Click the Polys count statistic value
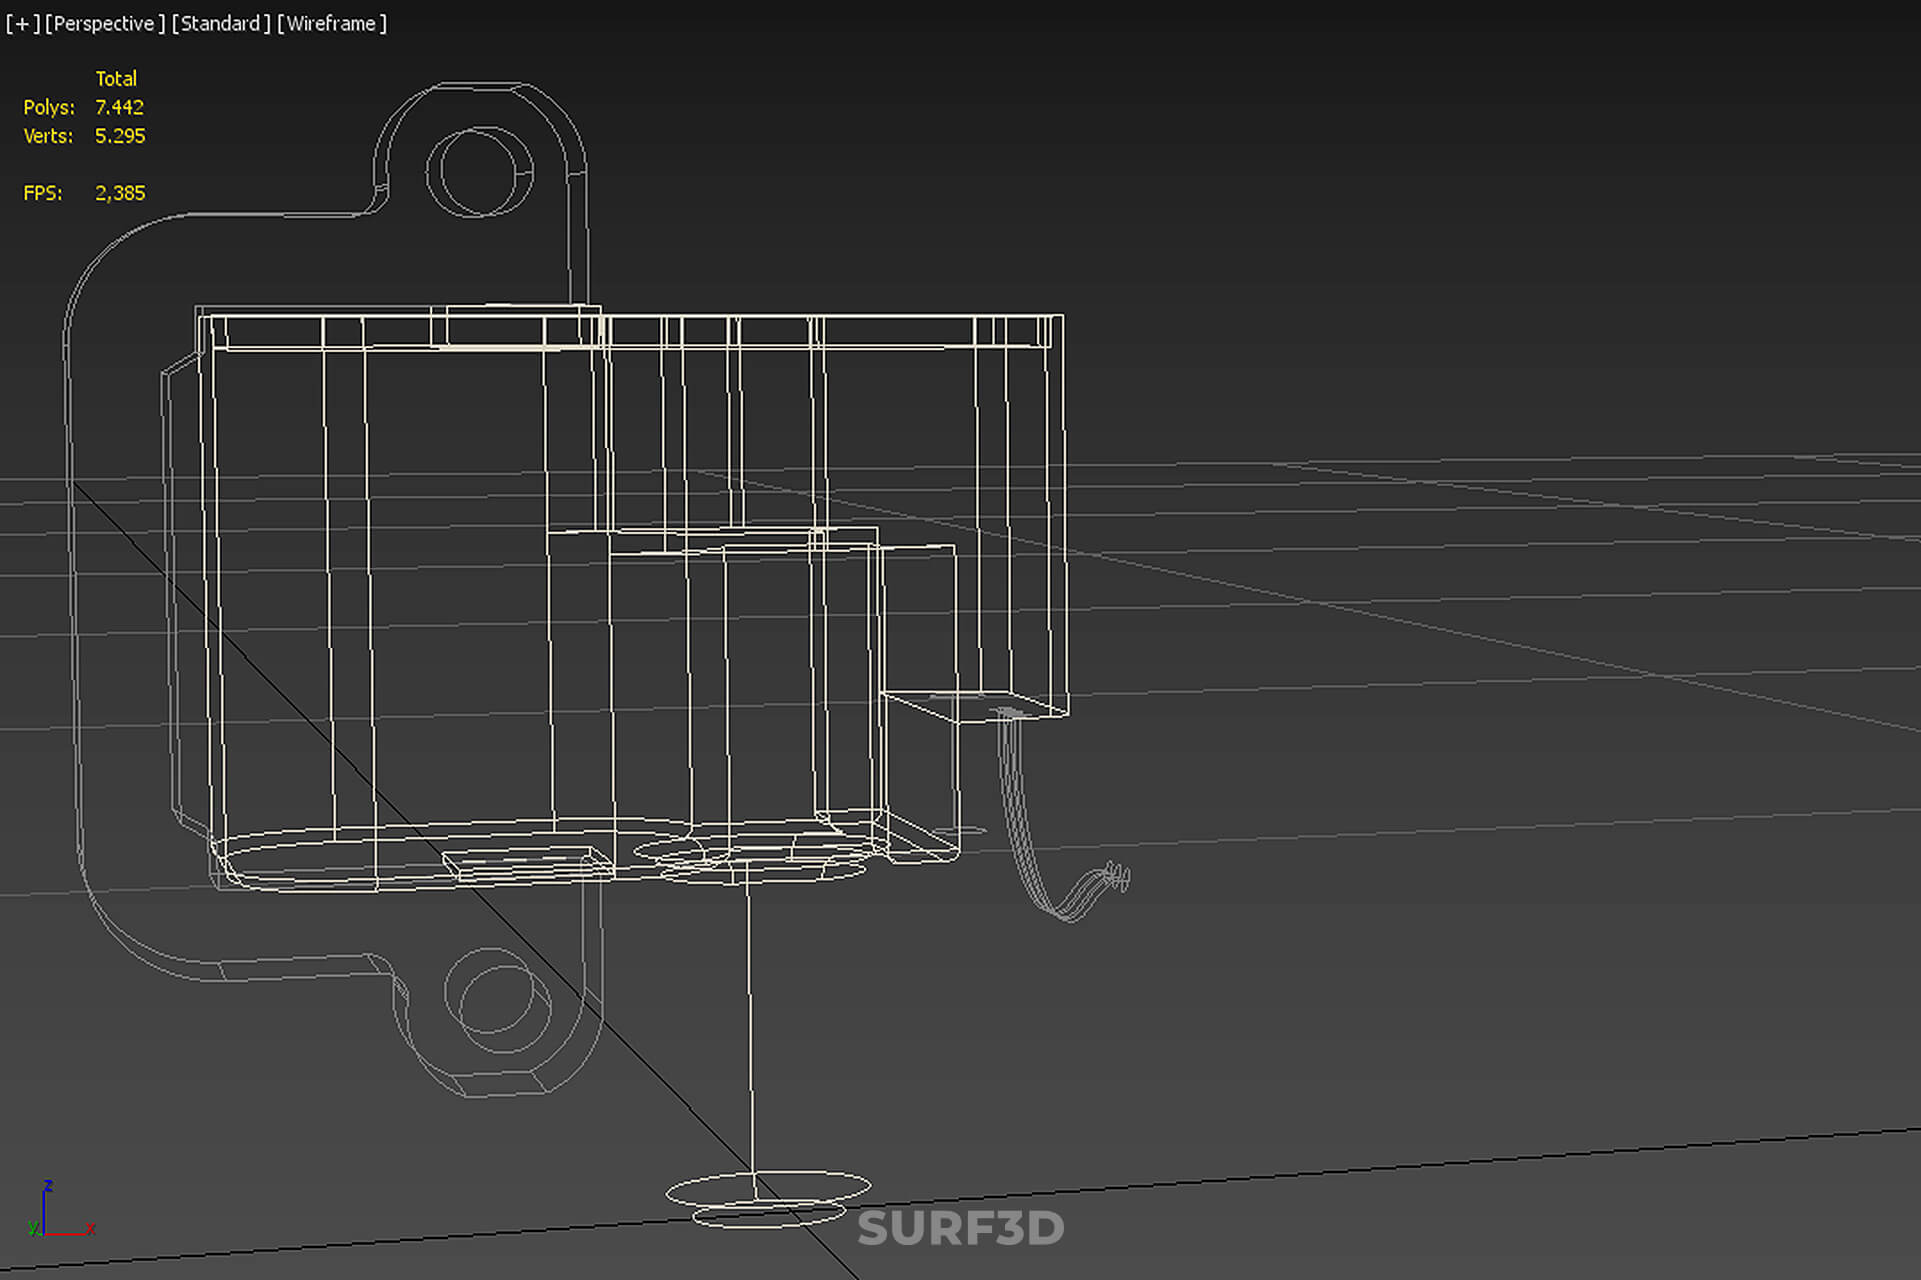Viewport: 1921px width, 1280px height. click(x=119, y=107)
